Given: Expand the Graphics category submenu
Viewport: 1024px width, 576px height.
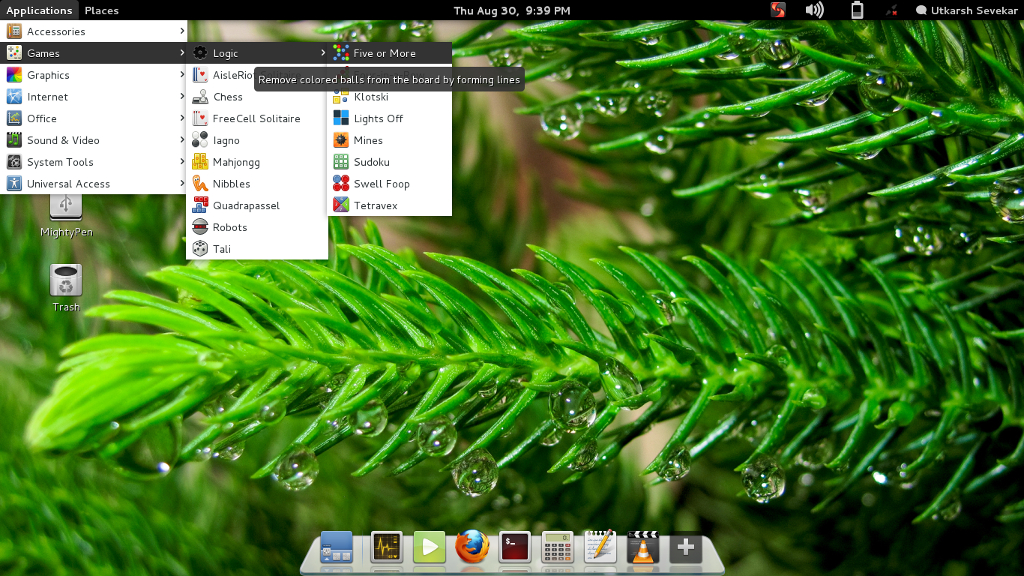Looking at the screenshot, I should pos(94,75).
